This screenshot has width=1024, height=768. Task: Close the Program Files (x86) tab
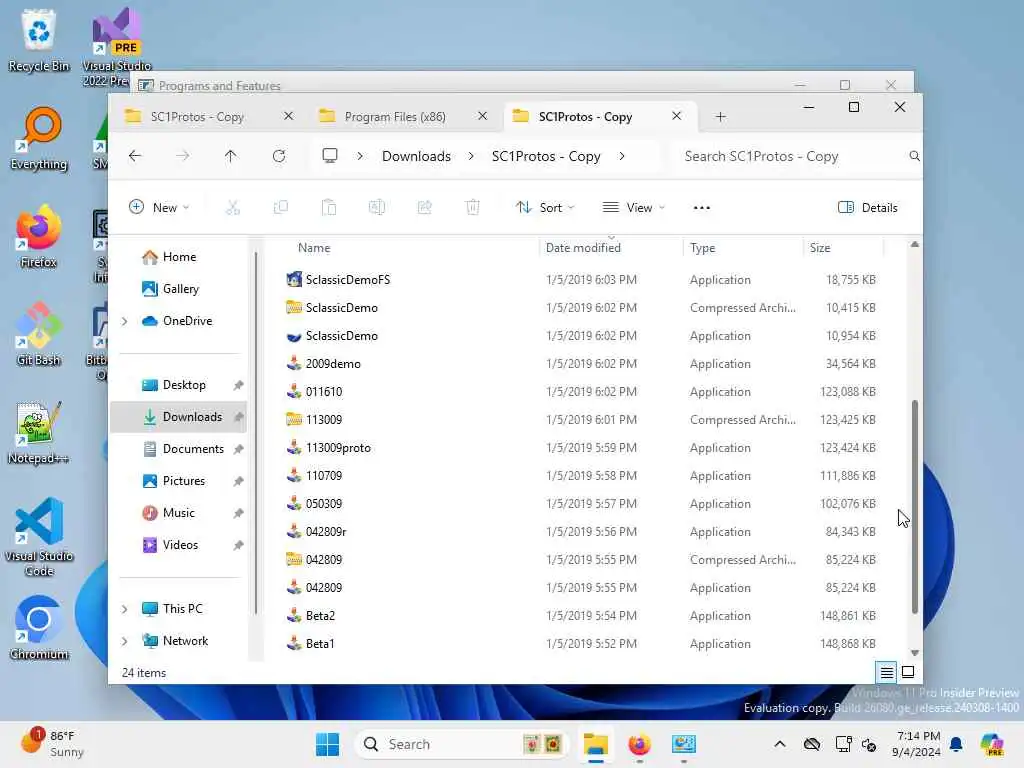483,116
